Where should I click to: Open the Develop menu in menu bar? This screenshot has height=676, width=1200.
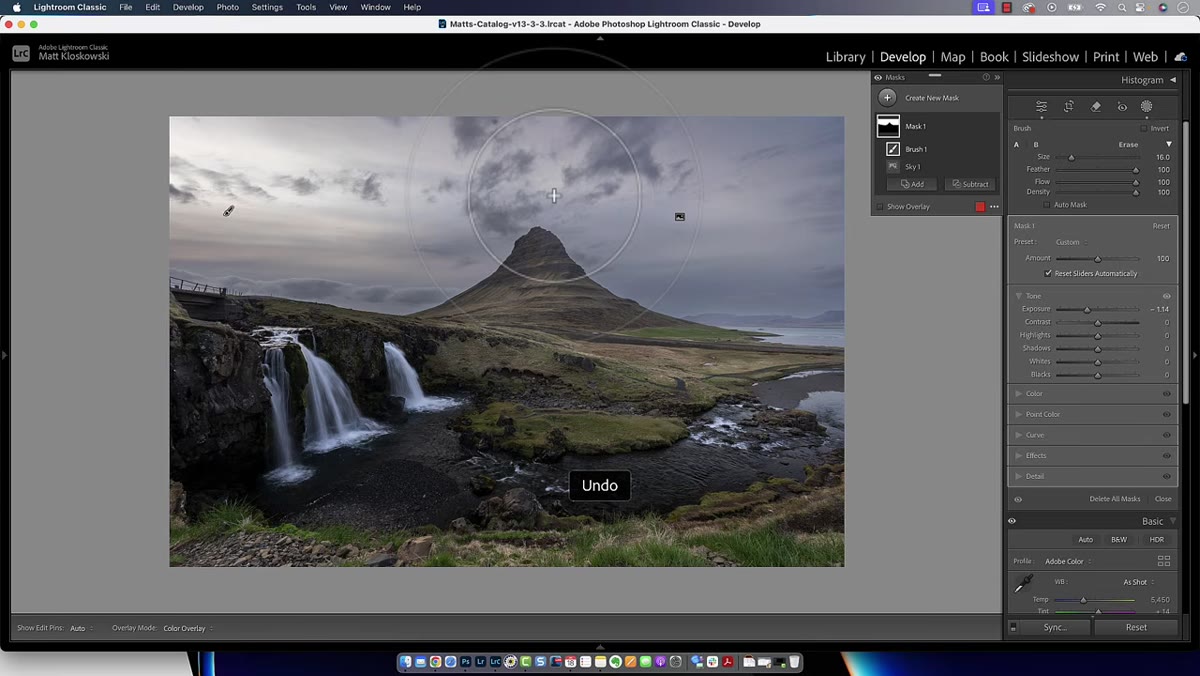(x=188, y=7)
